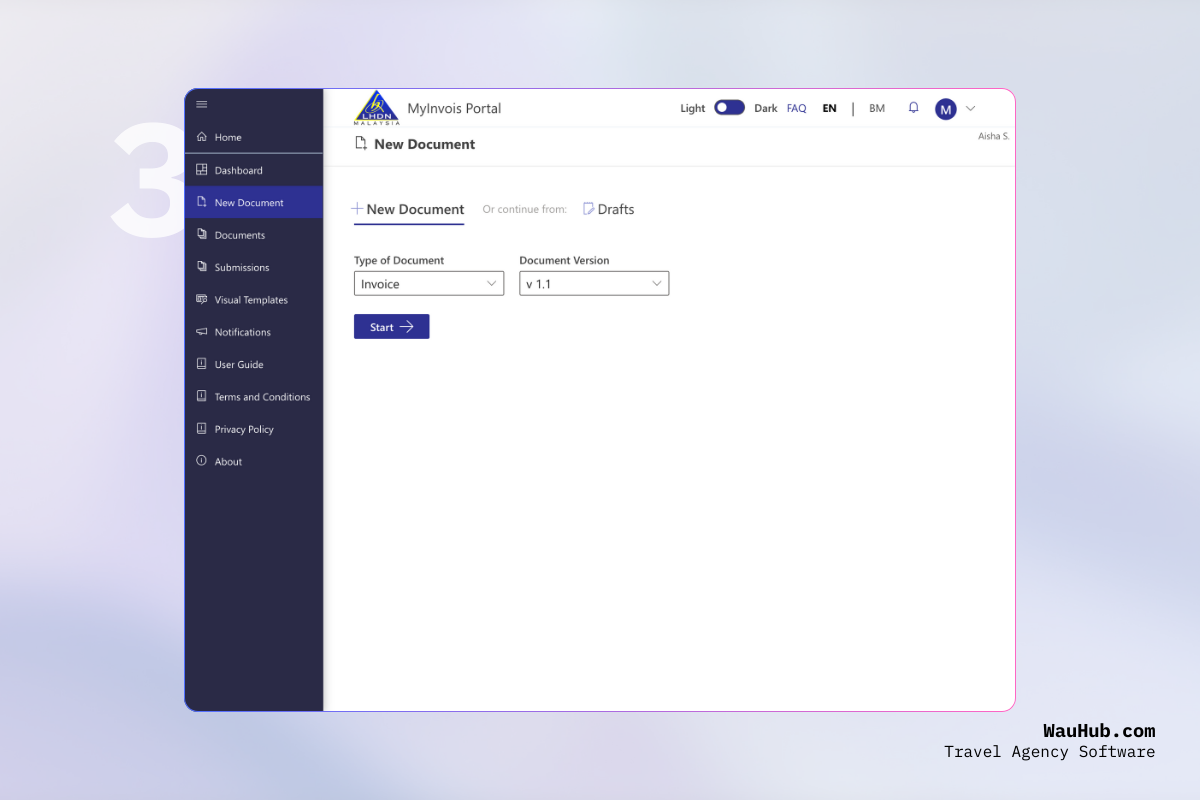Image resolution: width=1200 pixels, height=800 pixels.
Task: Open the FAQ link
Action: coord(796,108)
